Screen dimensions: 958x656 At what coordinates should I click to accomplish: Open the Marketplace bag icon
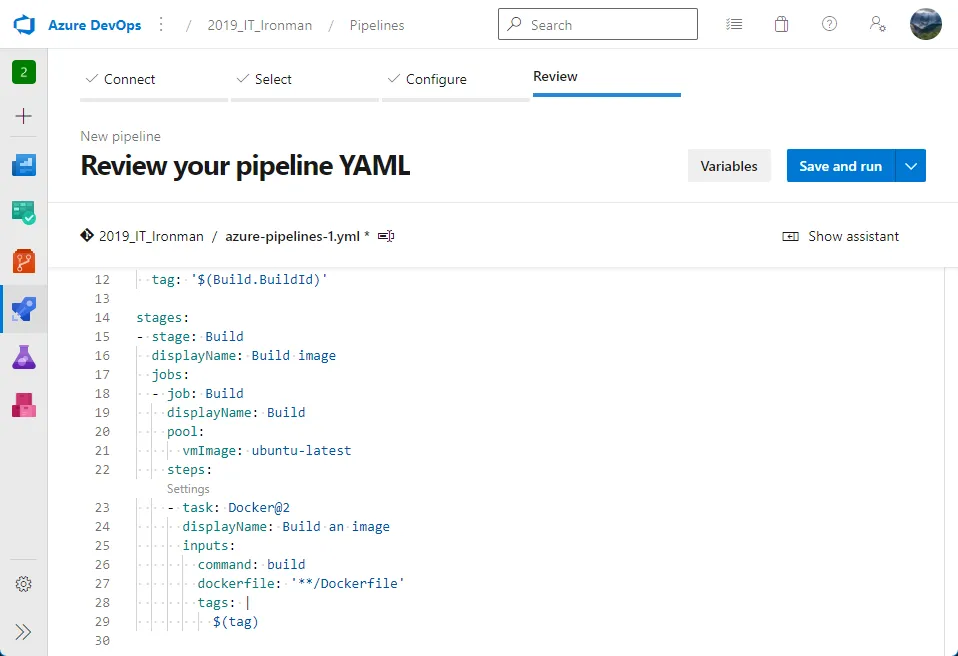click(x=781, y=24)
